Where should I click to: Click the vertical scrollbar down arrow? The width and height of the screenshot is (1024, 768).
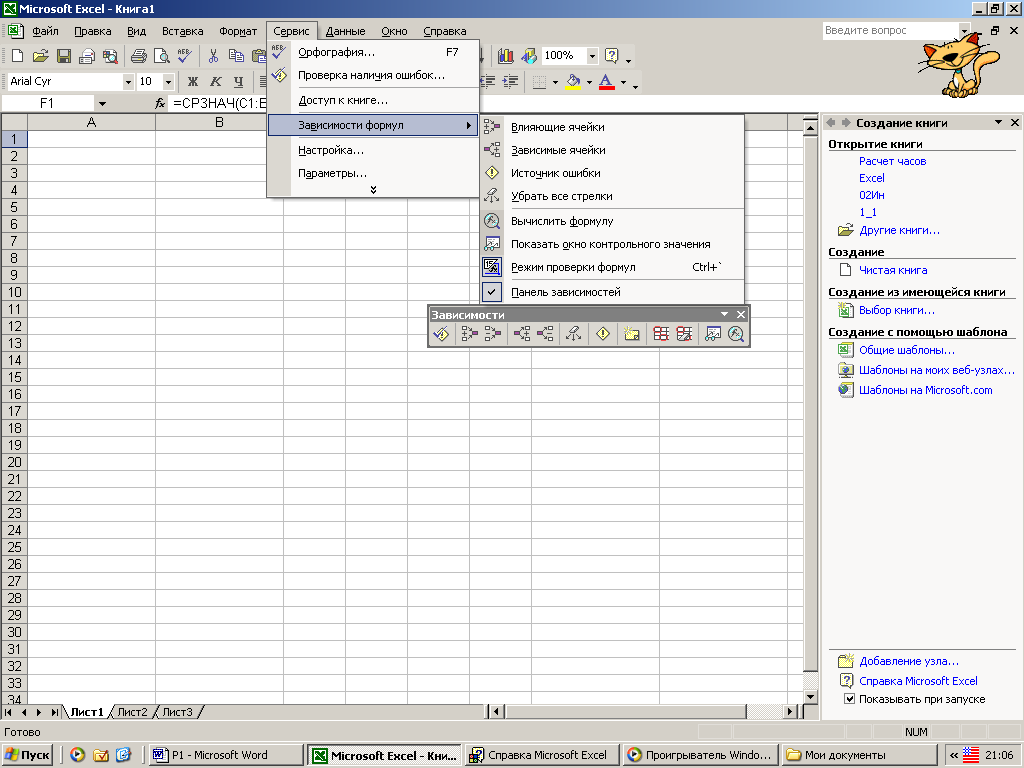[x=810, y=697]
